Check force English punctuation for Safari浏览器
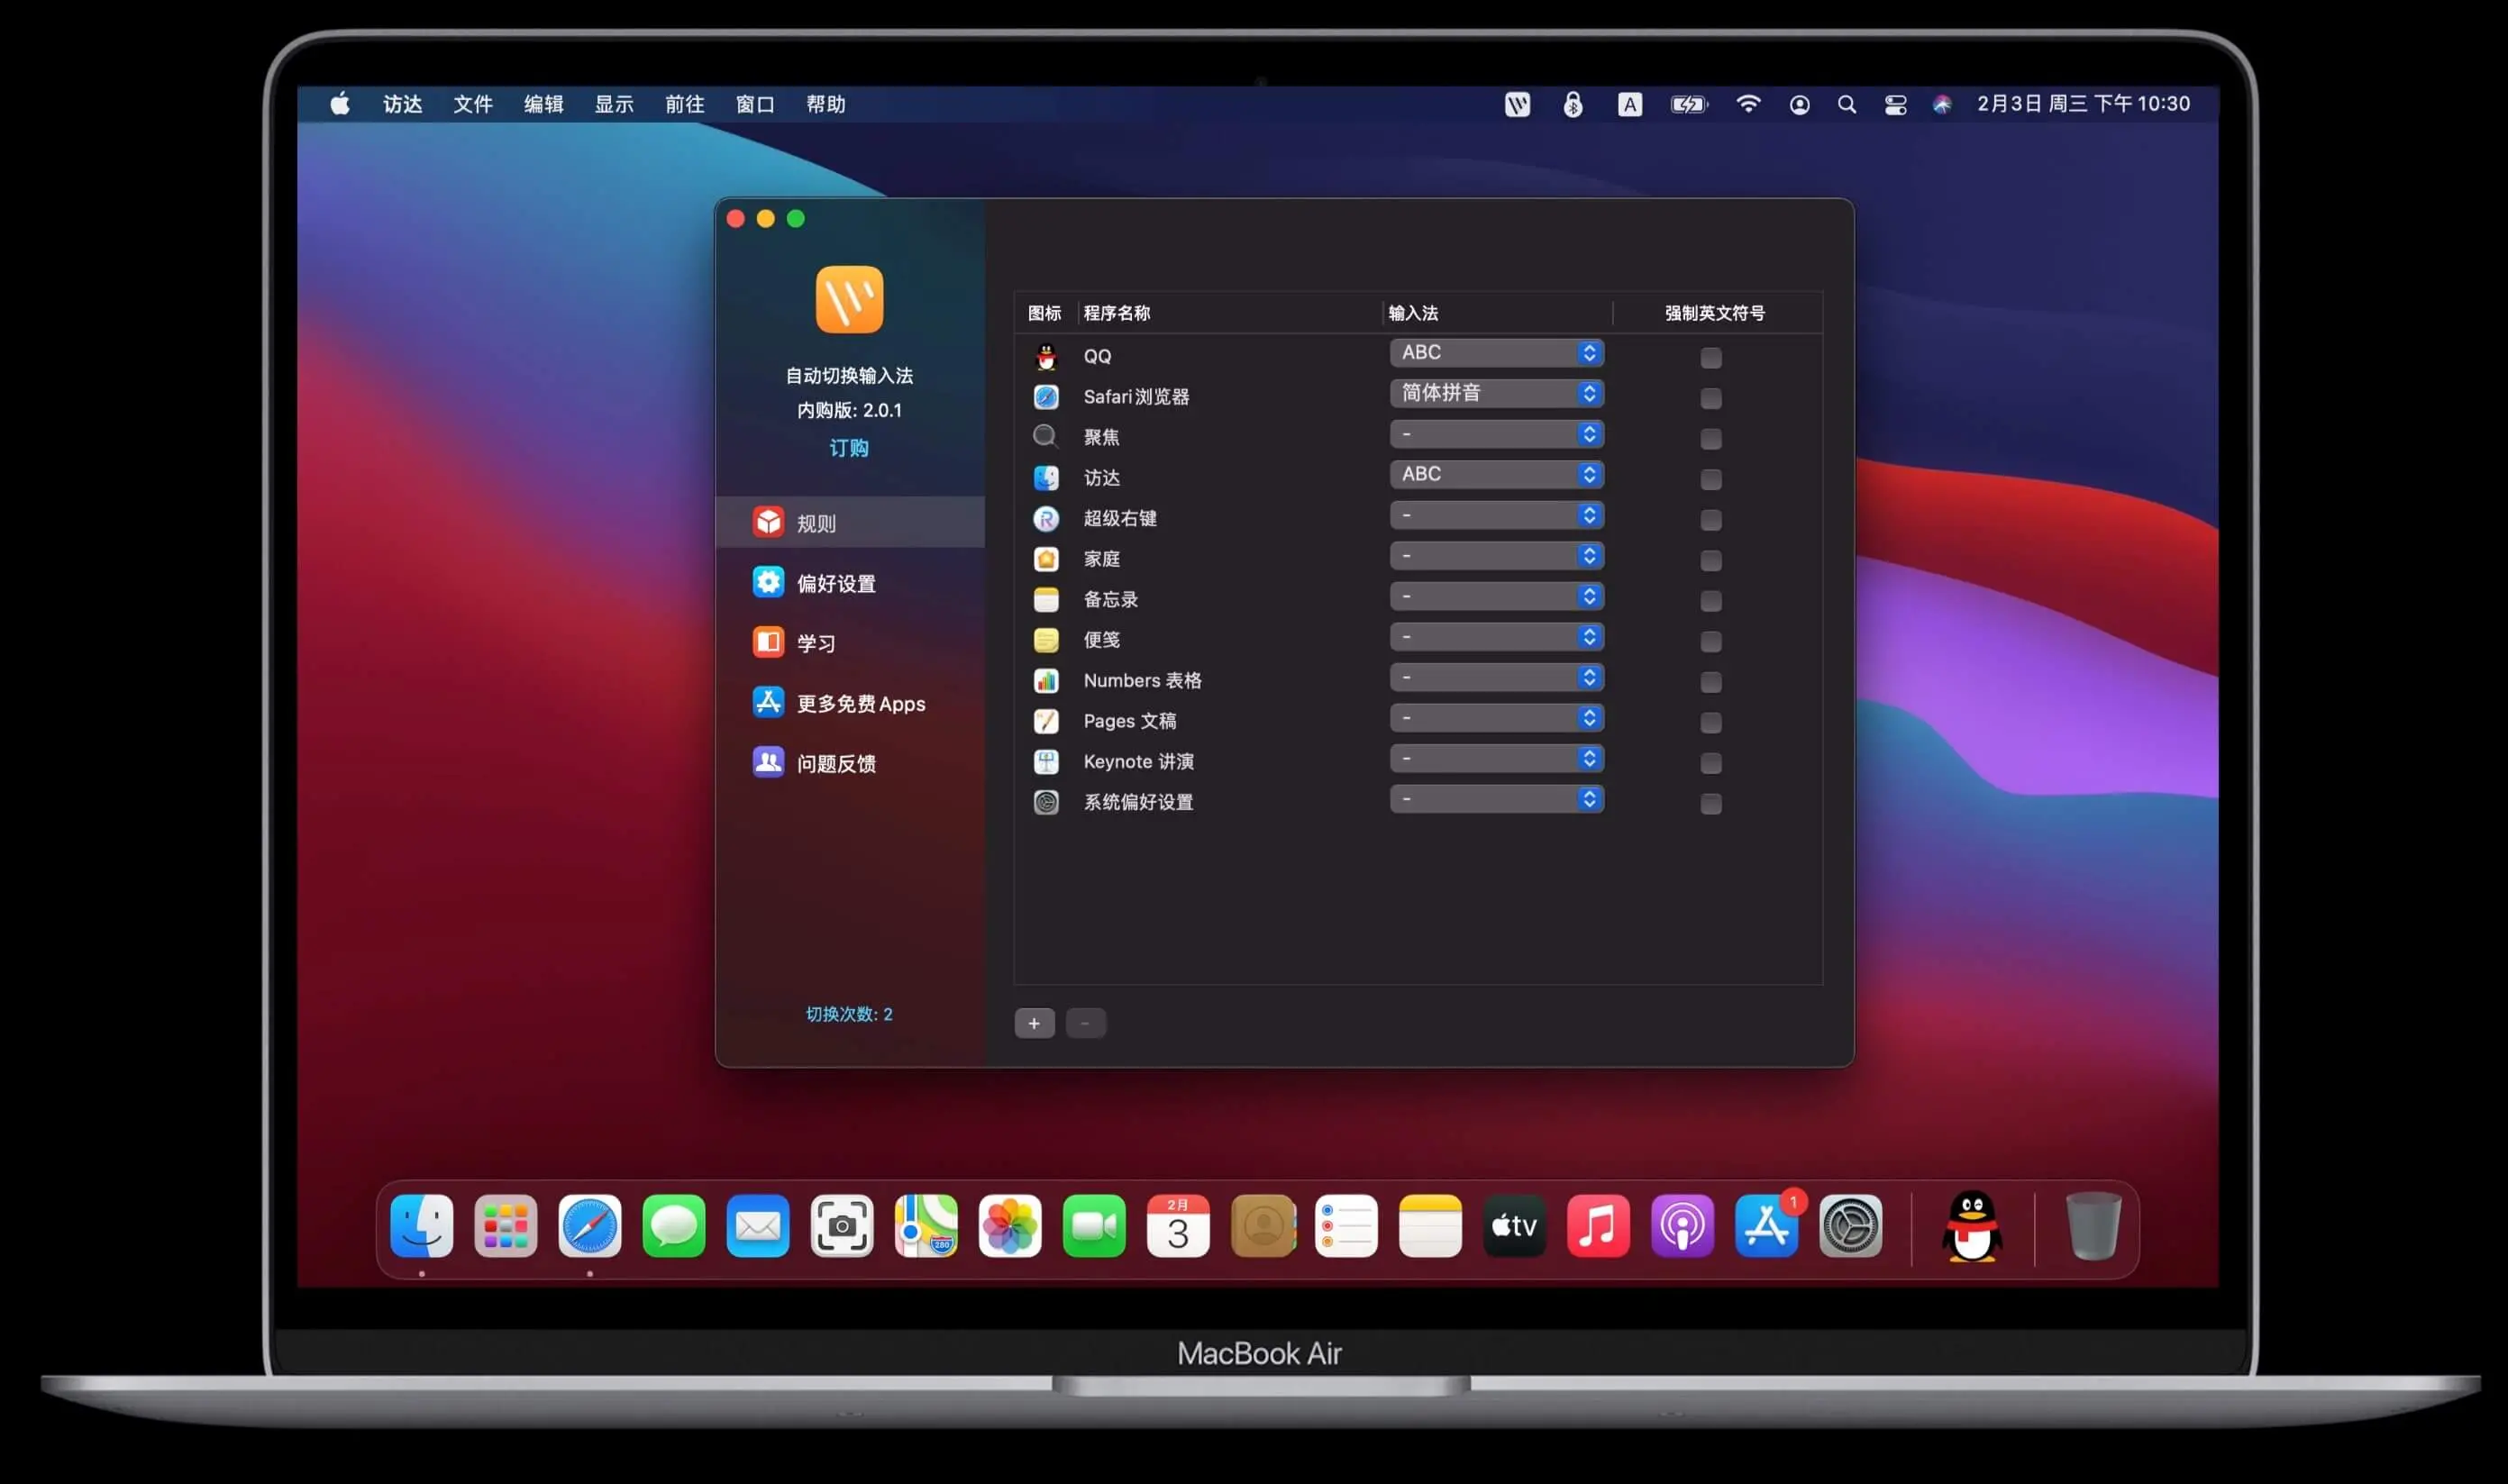Viewport: 2508px width, 1484px height. point(1710,398)
